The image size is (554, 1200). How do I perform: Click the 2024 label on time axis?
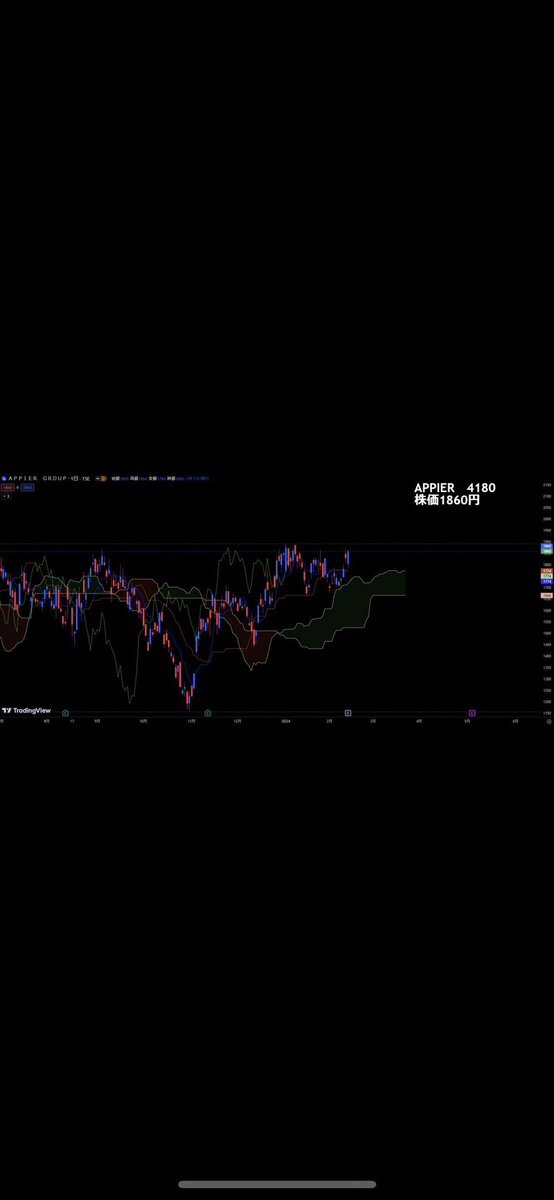[285, 720]
